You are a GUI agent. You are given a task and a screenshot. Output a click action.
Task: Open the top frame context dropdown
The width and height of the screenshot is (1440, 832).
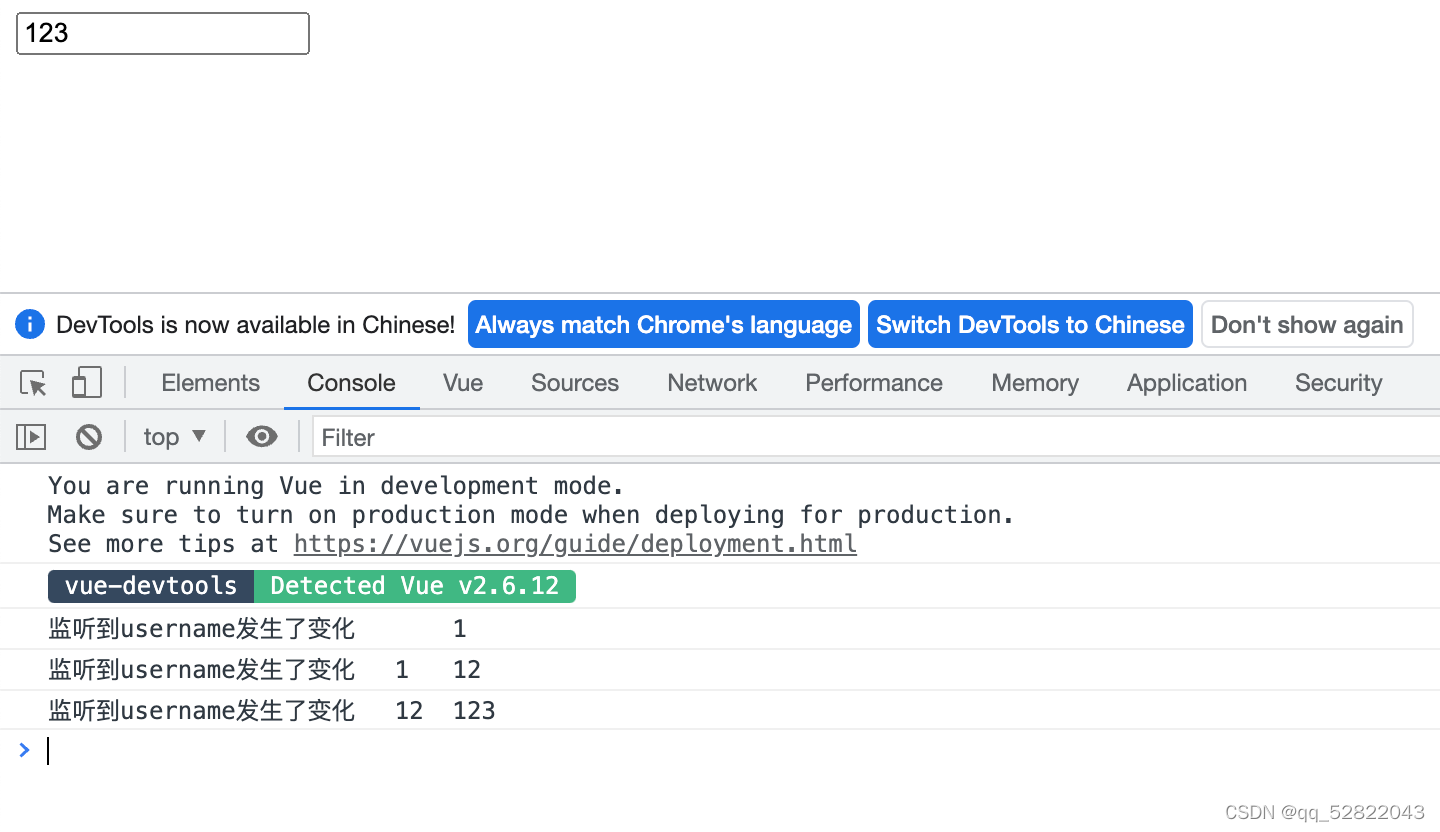tap(174, 436)
